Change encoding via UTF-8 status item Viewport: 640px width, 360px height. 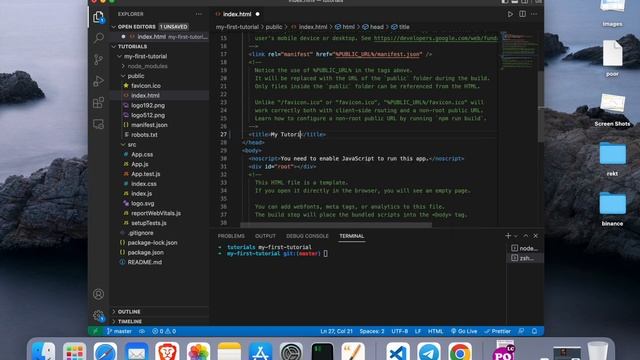(x=400, y=331)
